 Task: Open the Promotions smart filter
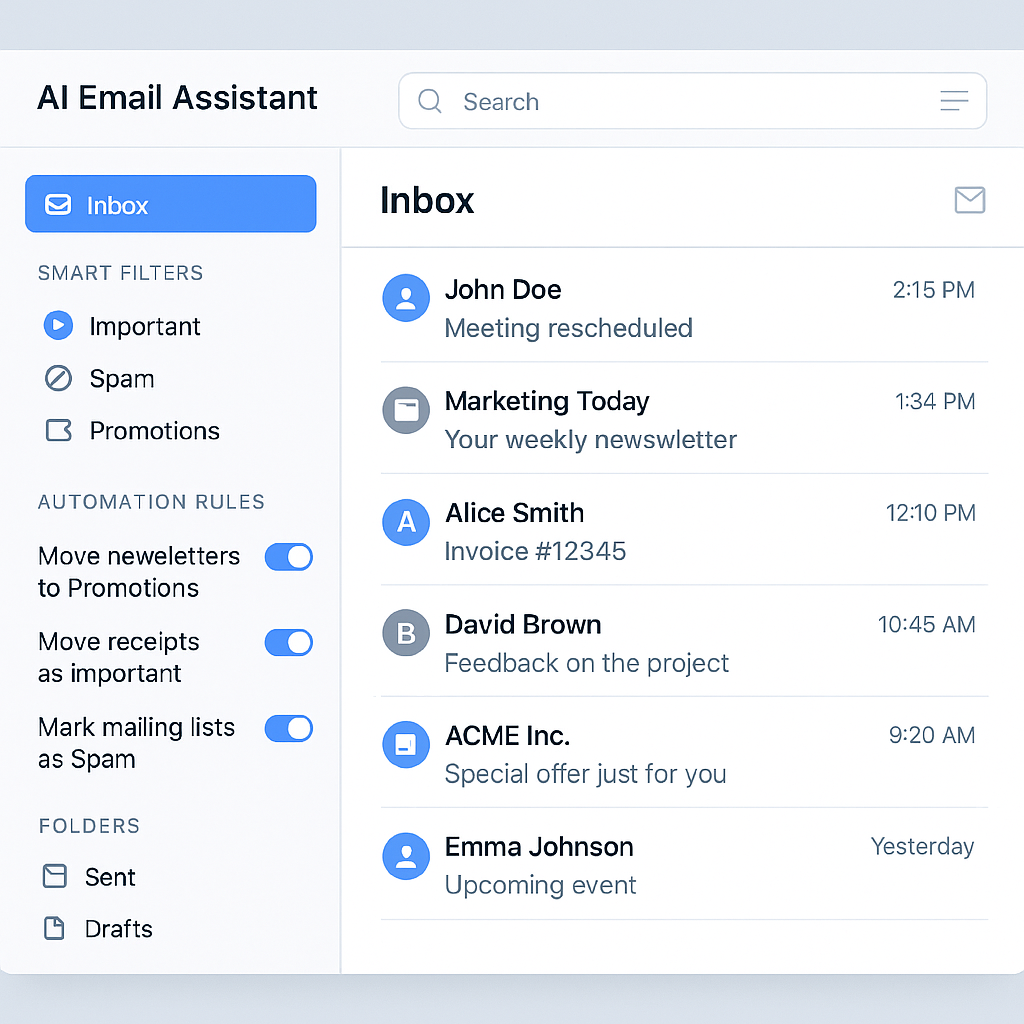click(133, 431)
